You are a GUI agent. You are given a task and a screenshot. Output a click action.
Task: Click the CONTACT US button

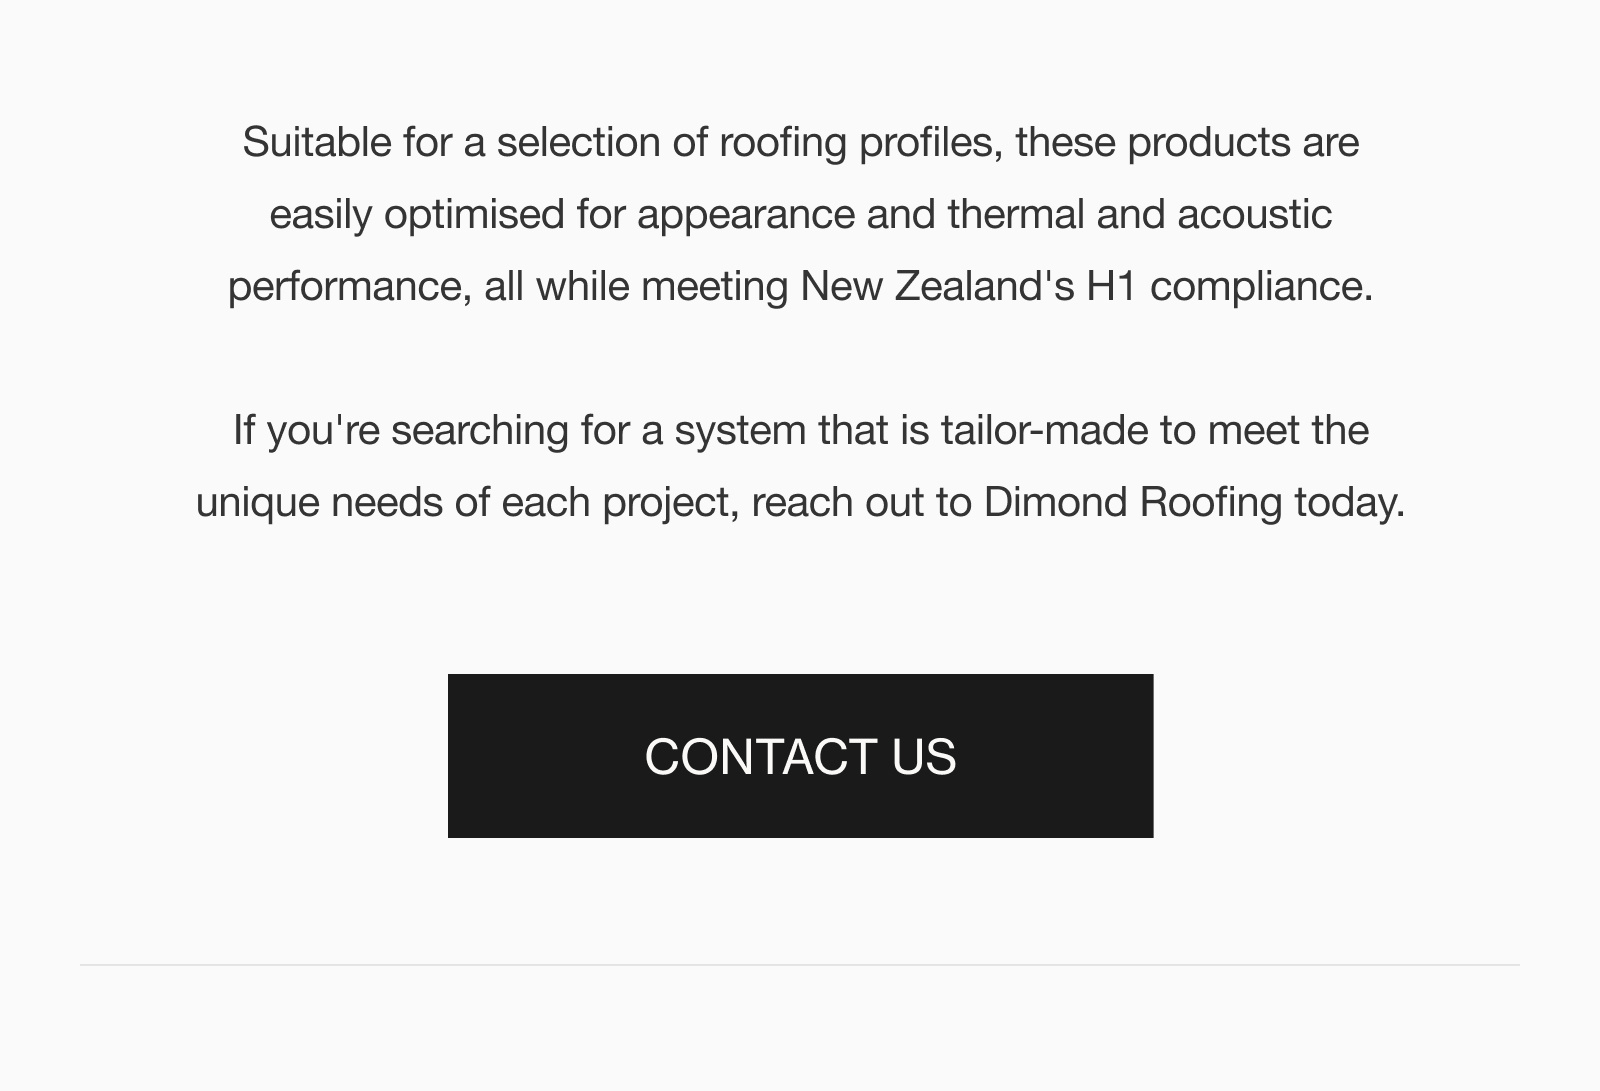(800, 756)
